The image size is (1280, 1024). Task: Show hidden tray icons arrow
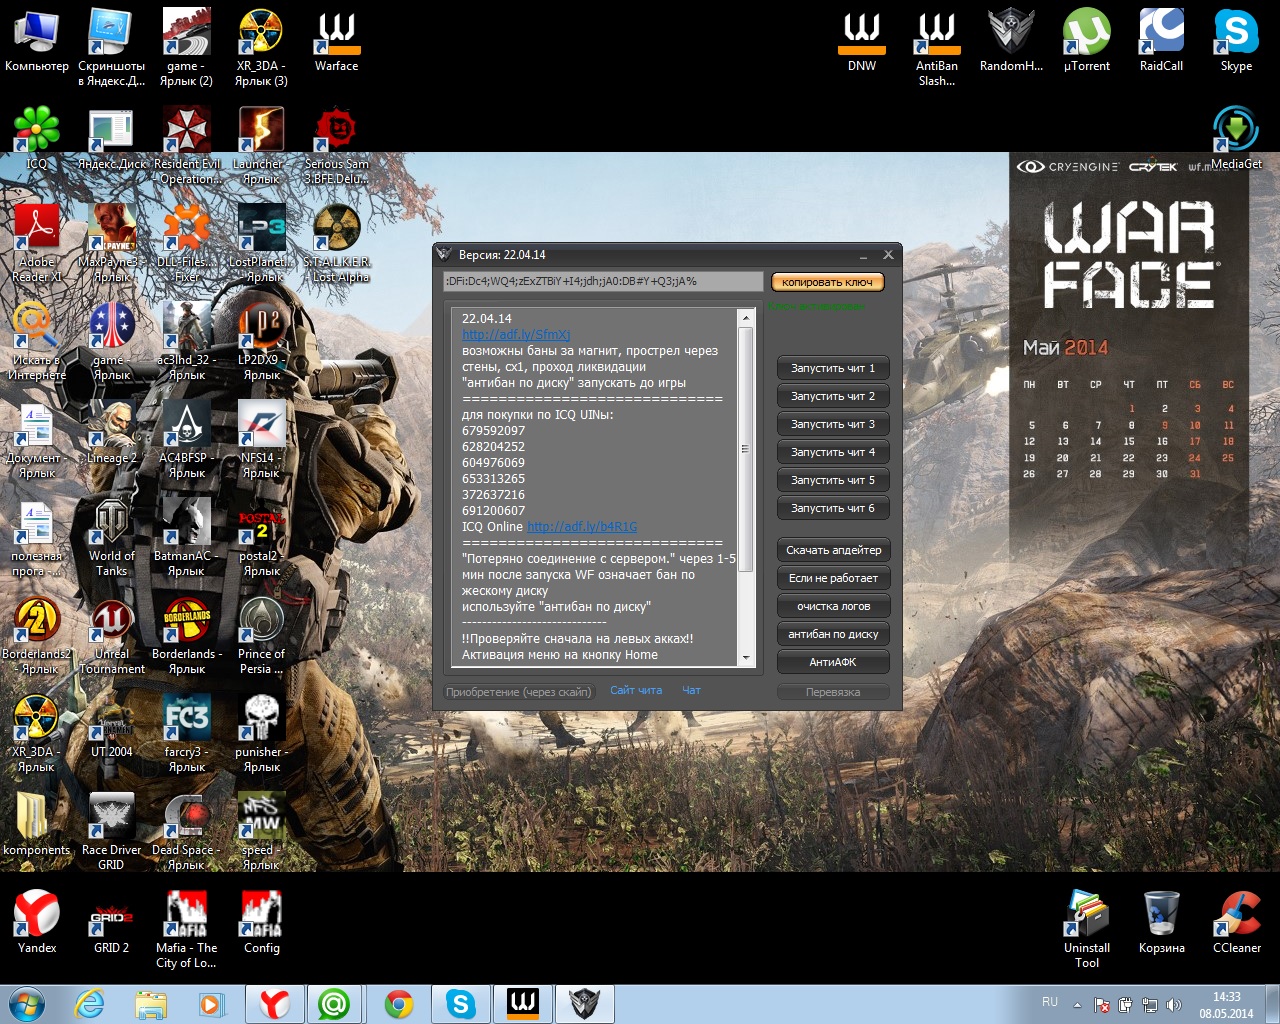[x=1077, y=1005]
